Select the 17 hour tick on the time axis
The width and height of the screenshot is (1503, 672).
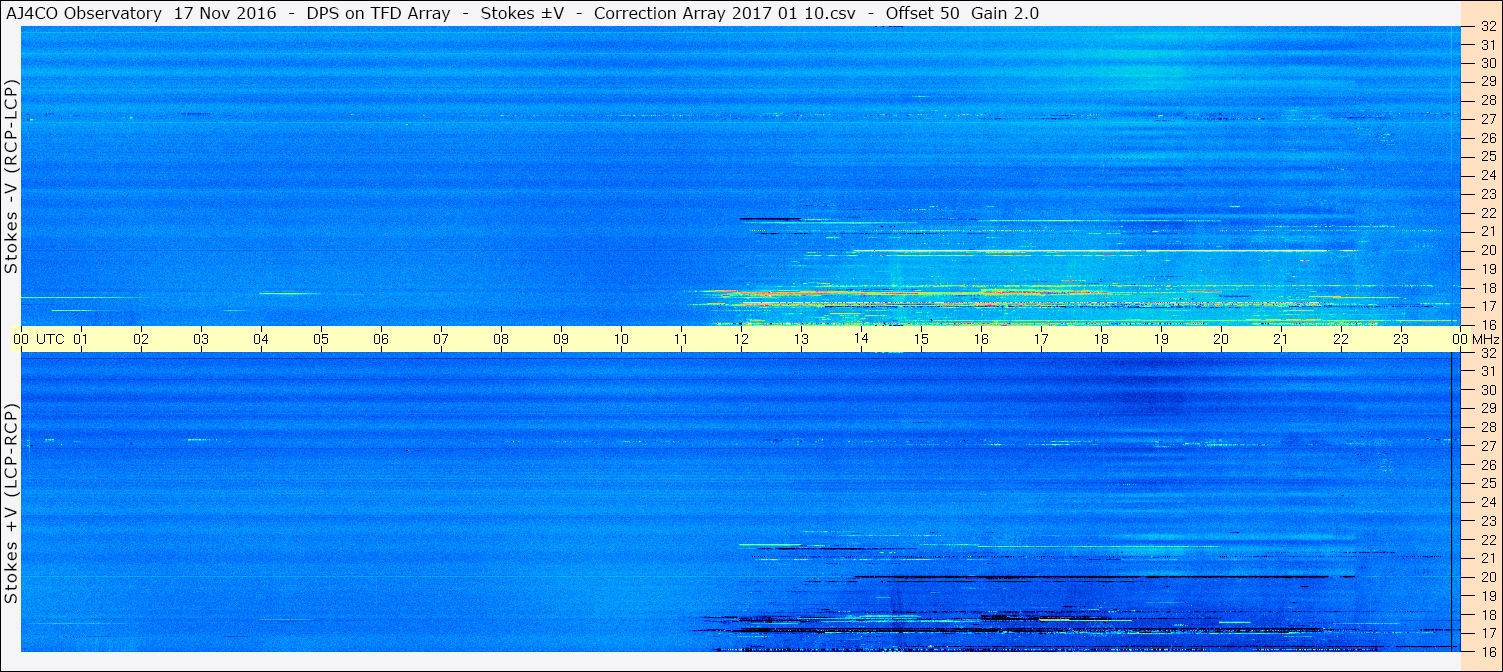1041,339
